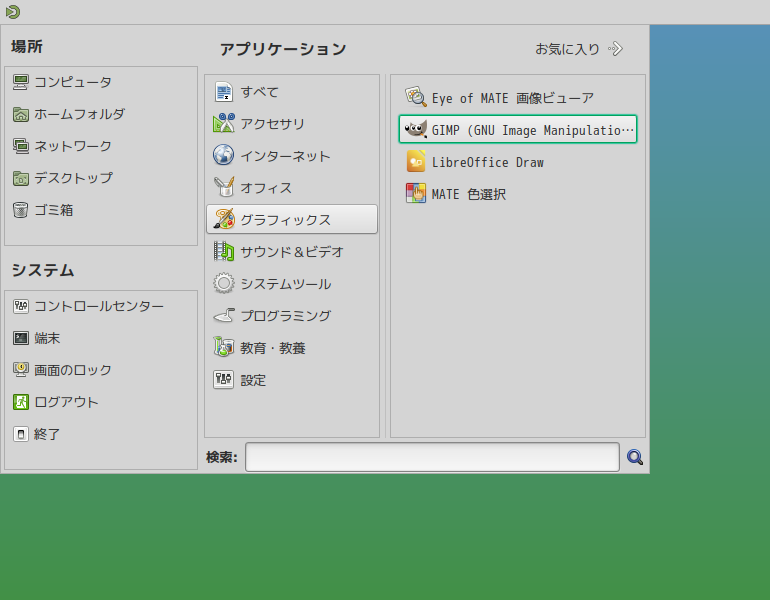Choose the グラフィックス category text
This screenshot has width=770, height=600.
pos(285,220)
